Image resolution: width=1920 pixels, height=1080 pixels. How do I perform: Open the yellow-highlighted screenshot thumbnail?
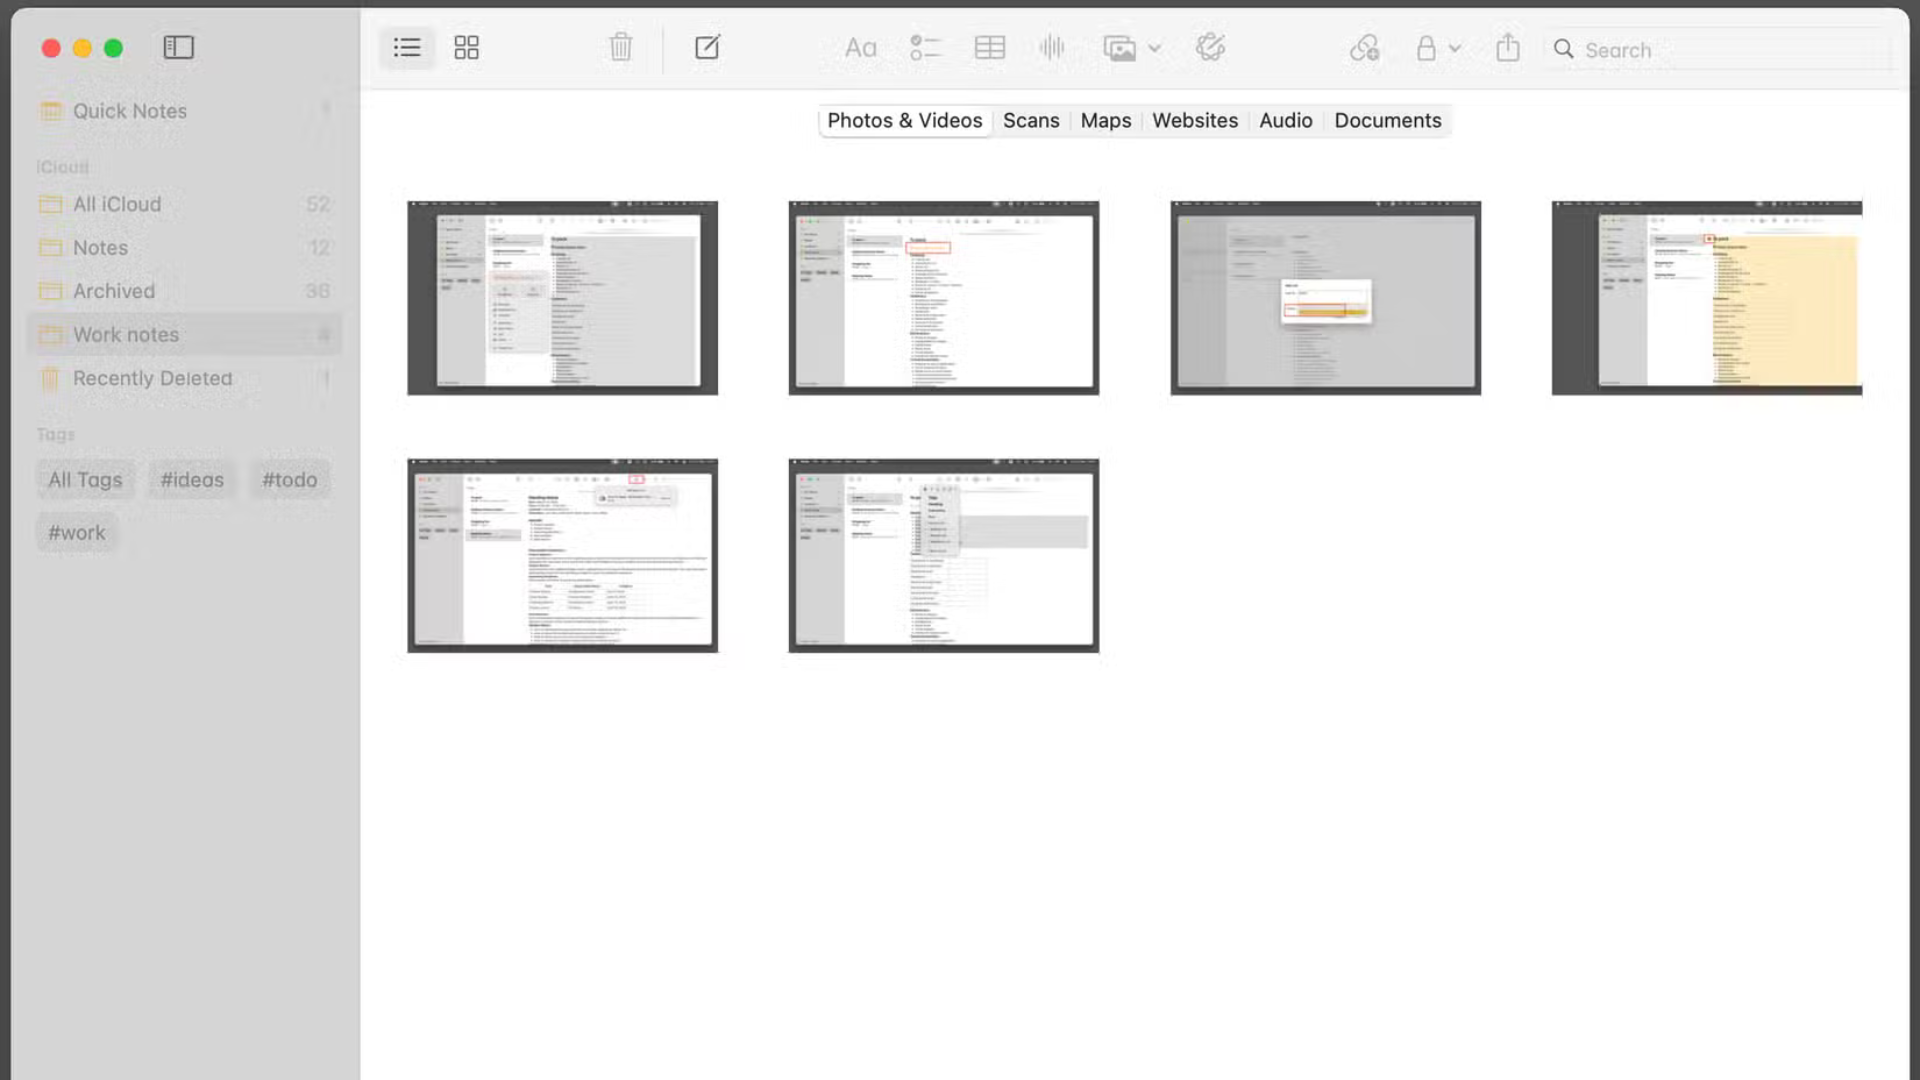[x=1706, y=297]
